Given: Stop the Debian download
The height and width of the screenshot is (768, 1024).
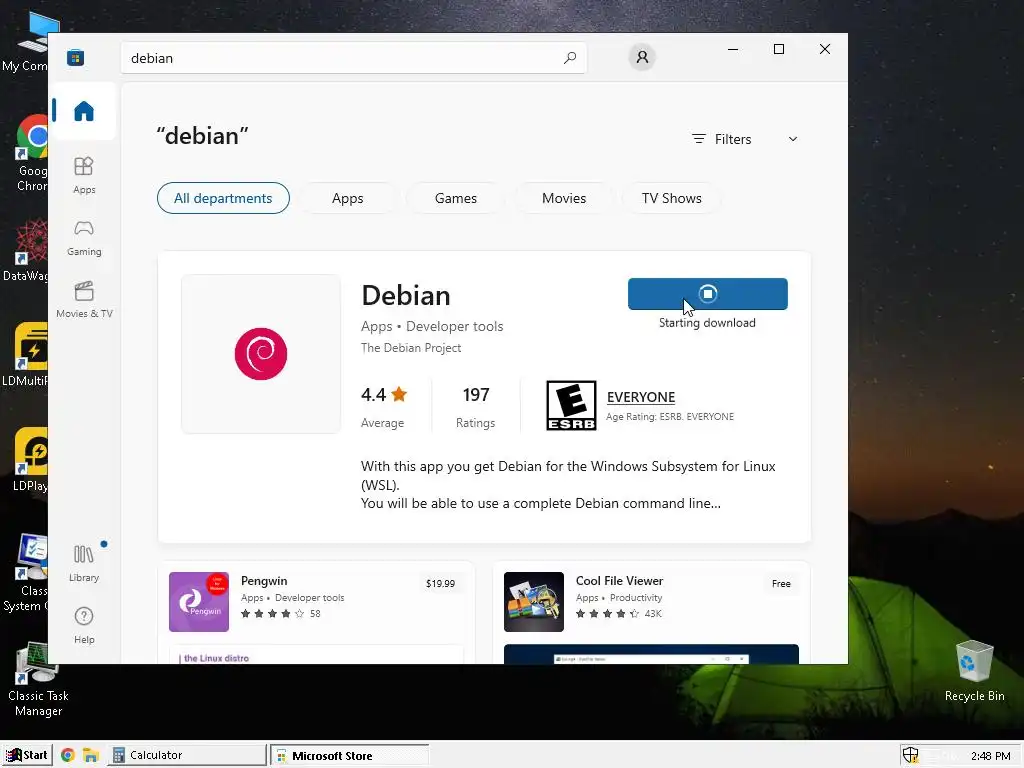Looking at the screenshot, I should 707,294.
